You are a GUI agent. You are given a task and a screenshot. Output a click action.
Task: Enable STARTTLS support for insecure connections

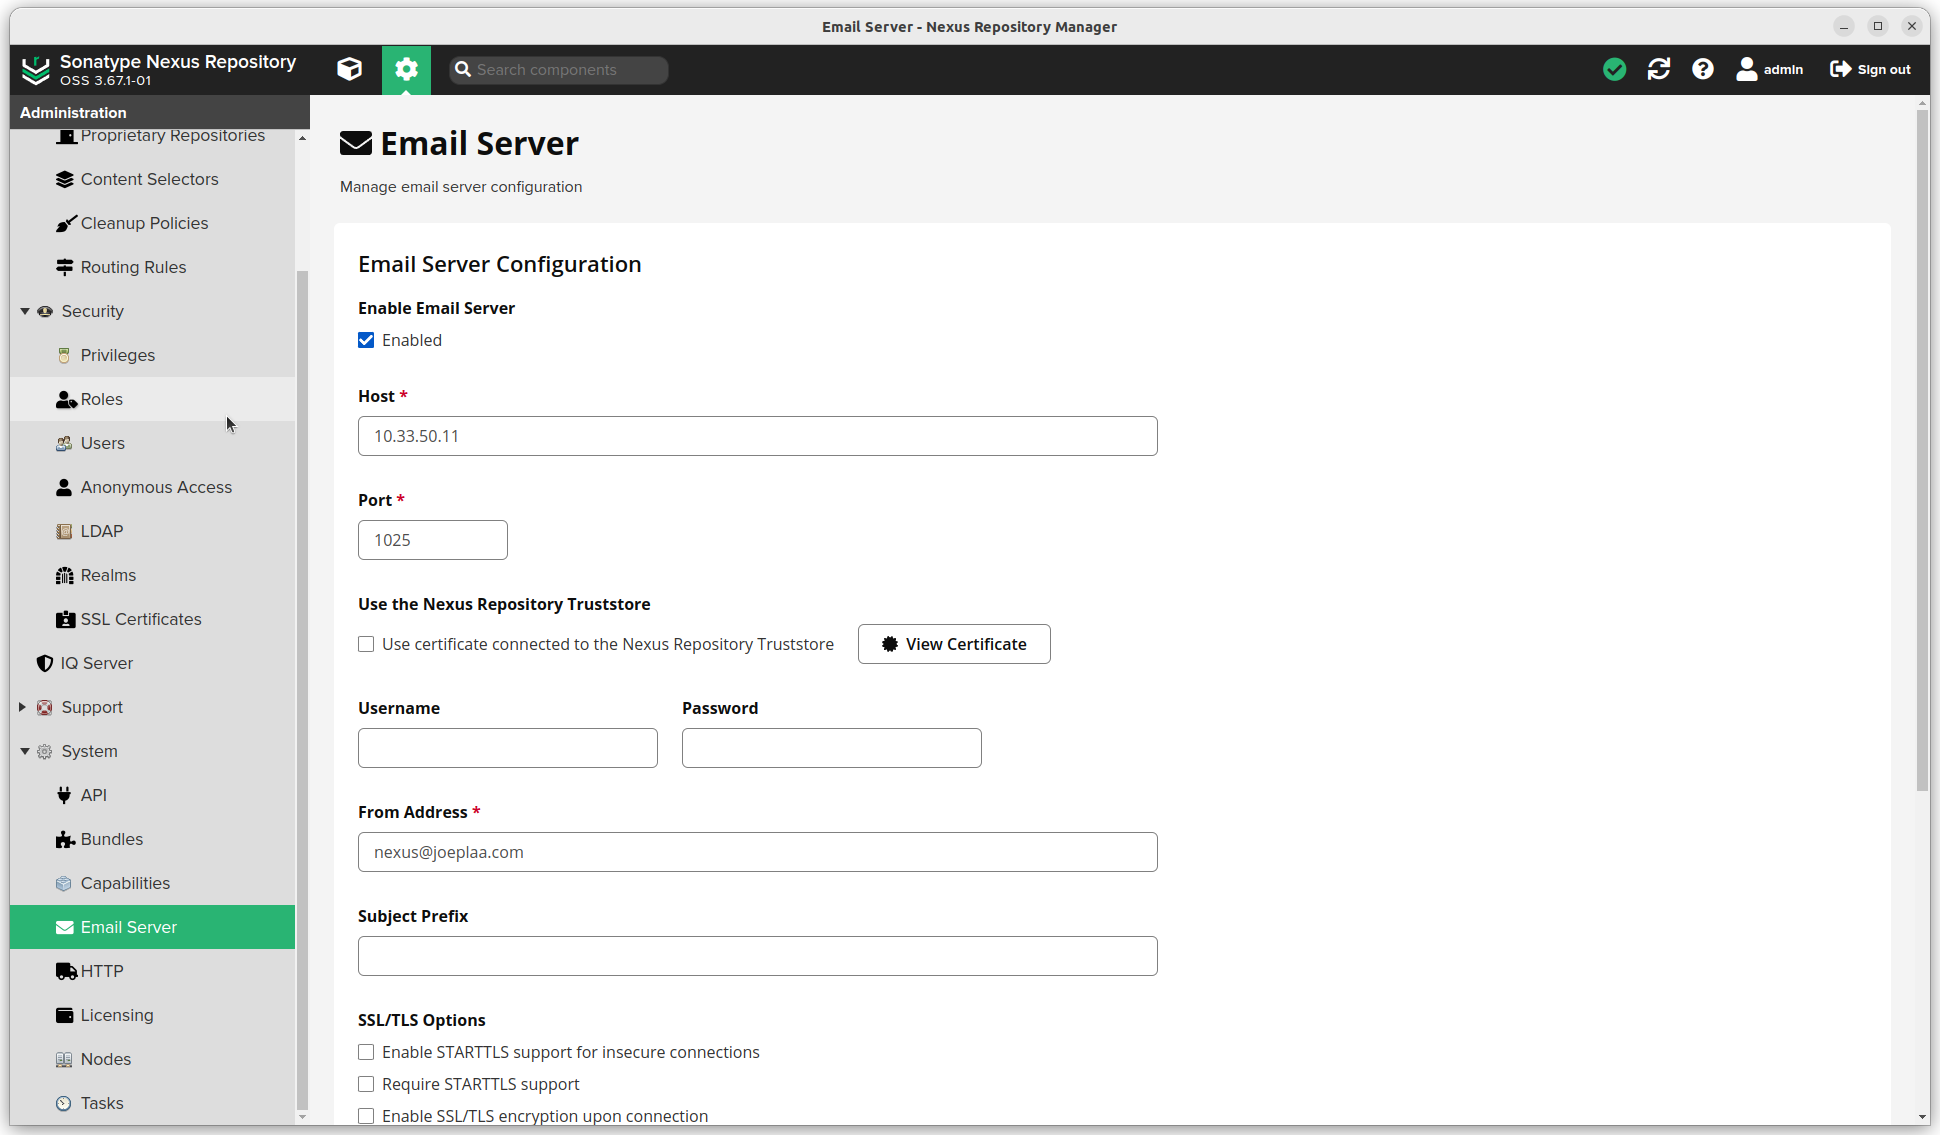[366, 1052]
